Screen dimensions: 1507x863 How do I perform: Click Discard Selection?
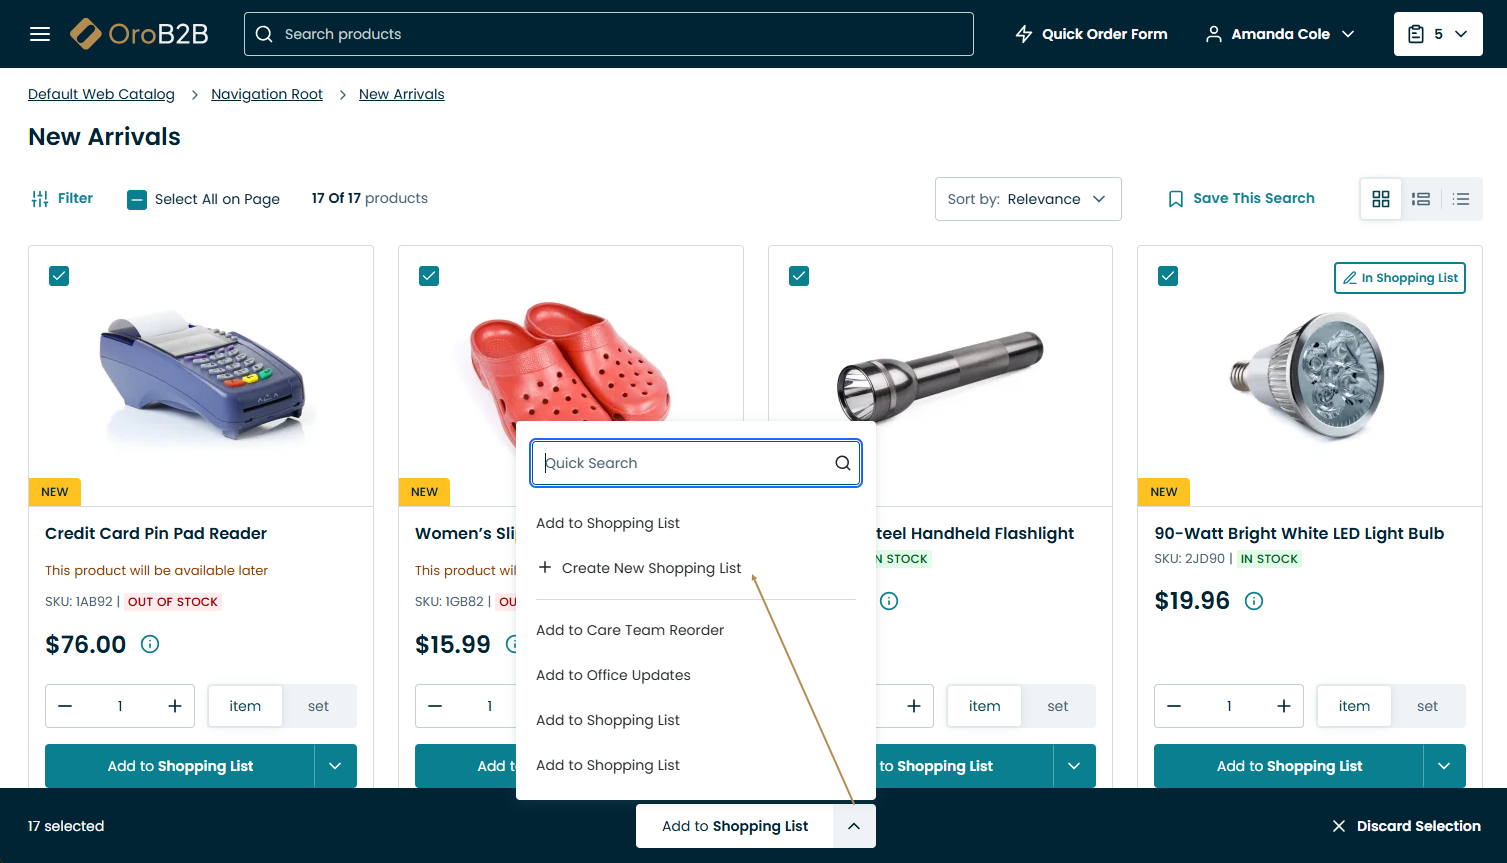tap(1406, 826)
